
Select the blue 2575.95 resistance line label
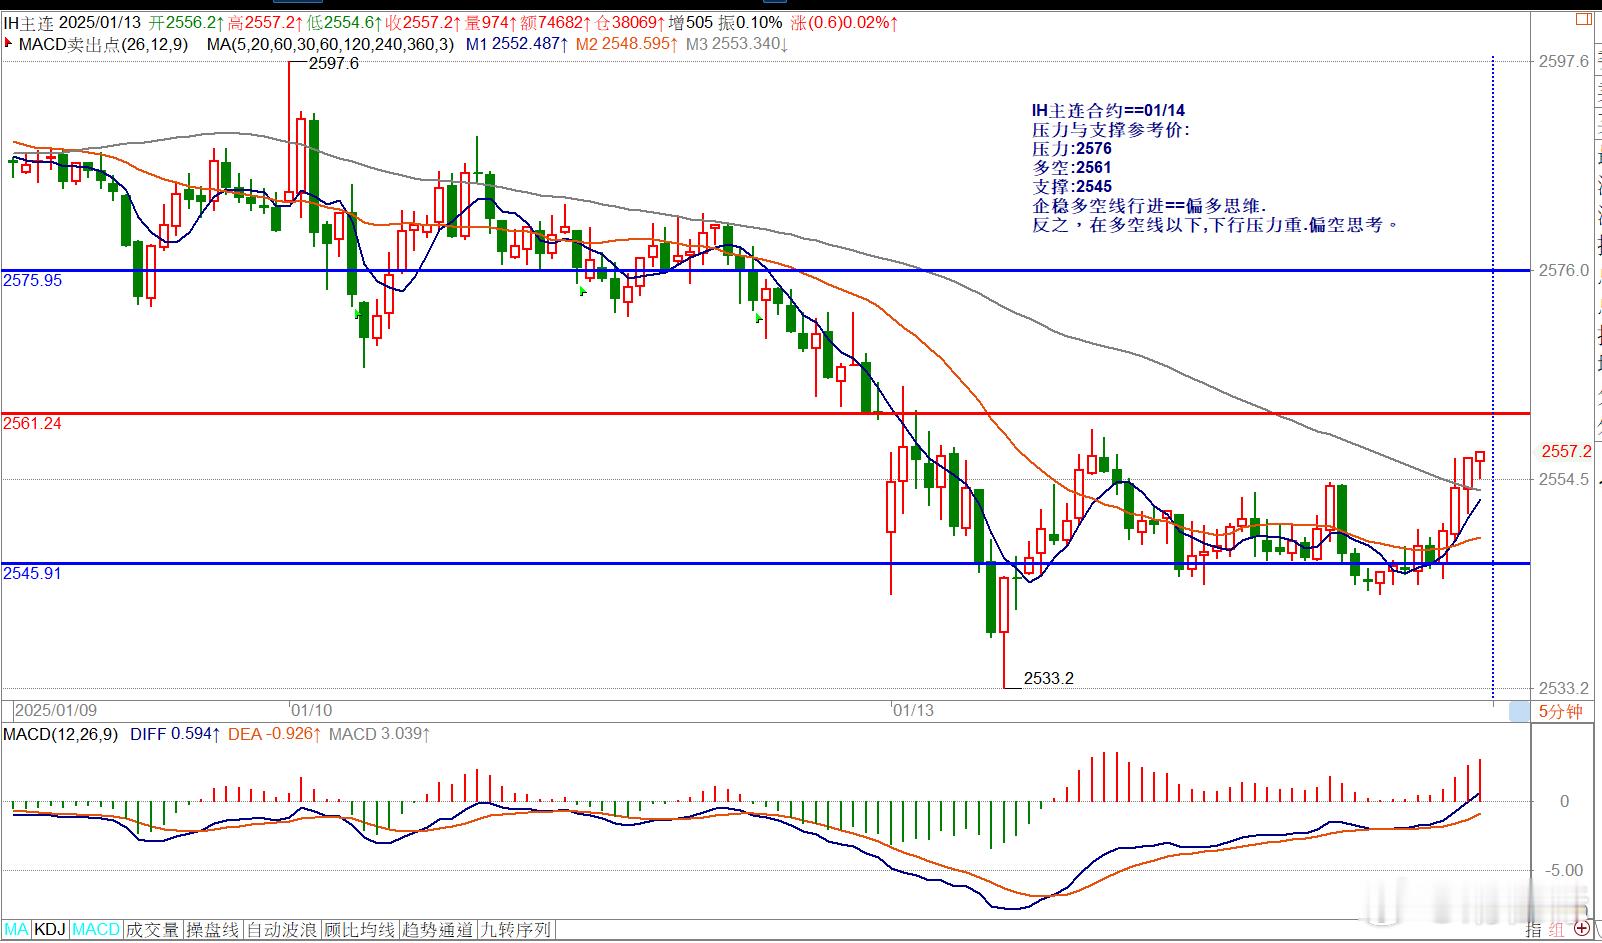tap(32, 281)
